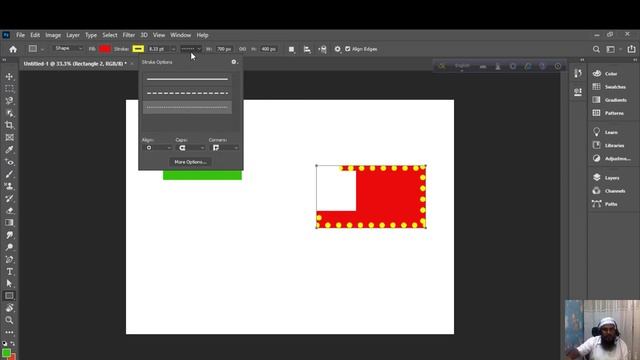Image resolution: width=640 pixels, height=360 pixels.
Task: Choose the solid line stroke preset
Action: click(187, 79)
